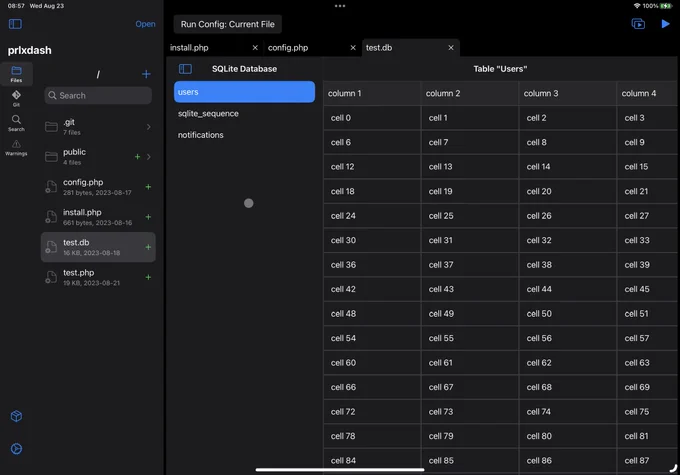Image resolution: width=680 pixels, height=475 pixels.
Task: Open test.db in the file list
Action: click(98, 247)
